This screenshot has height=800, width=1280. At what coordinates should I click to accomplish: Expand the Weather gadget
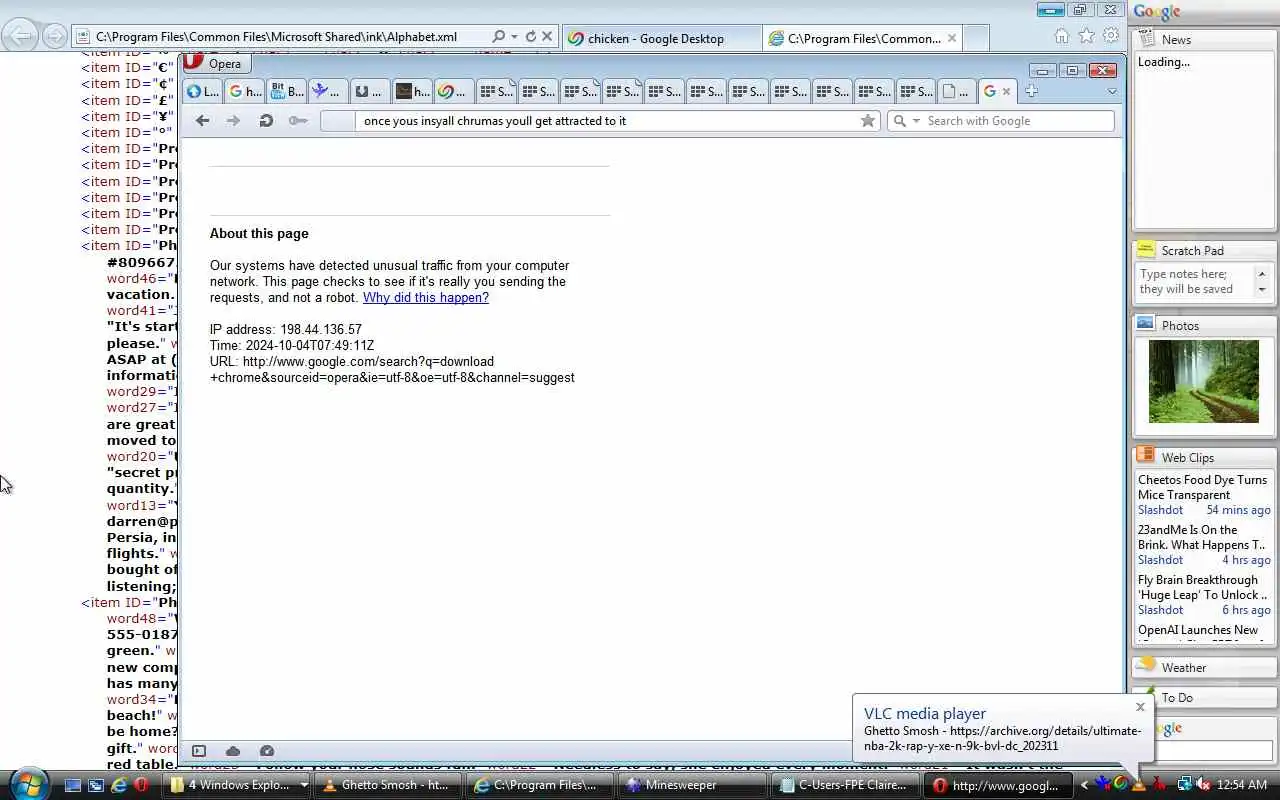(1204, 667)
